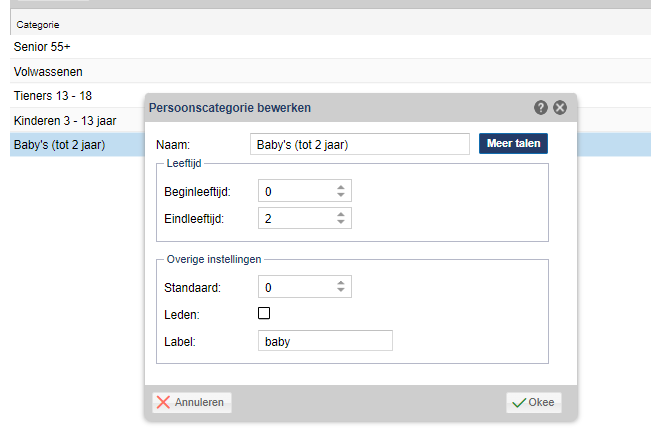Increase Standaard value with up arrow
This screenshot has height=447, width=651.
[x=341, y=283]
